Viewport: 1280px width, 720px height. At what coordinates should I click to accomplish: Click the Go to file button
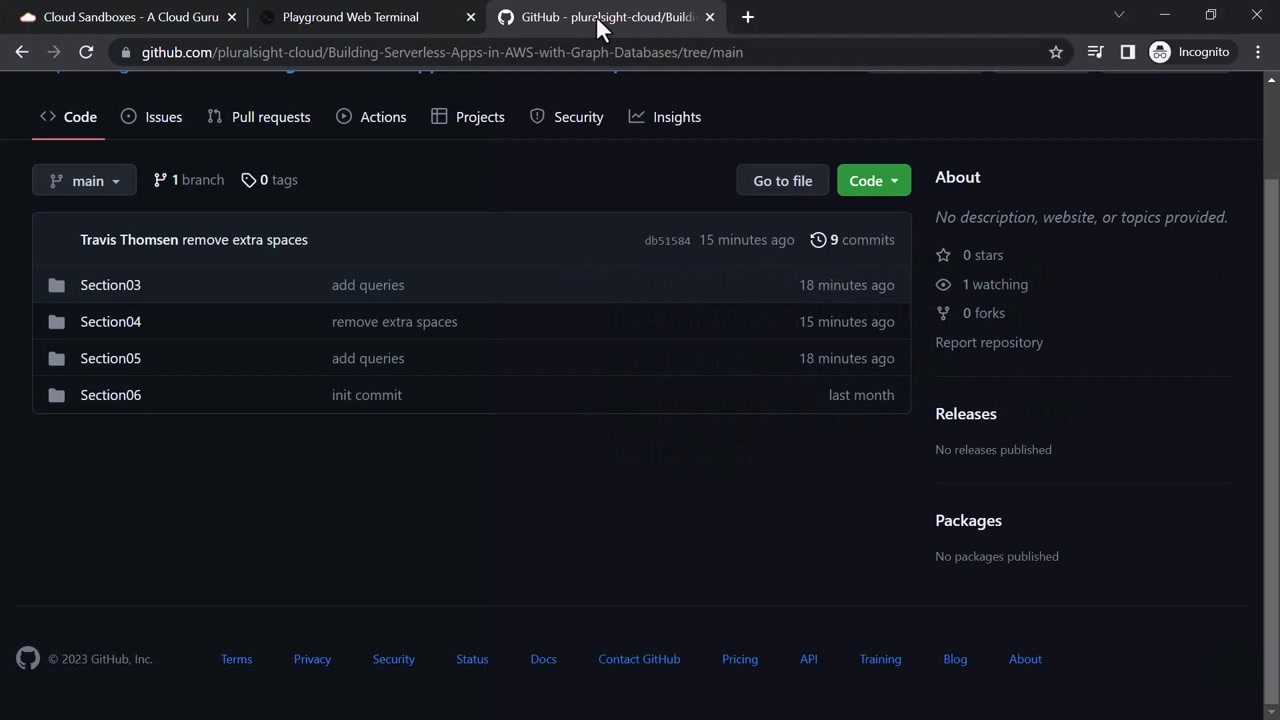coord(783,180)
